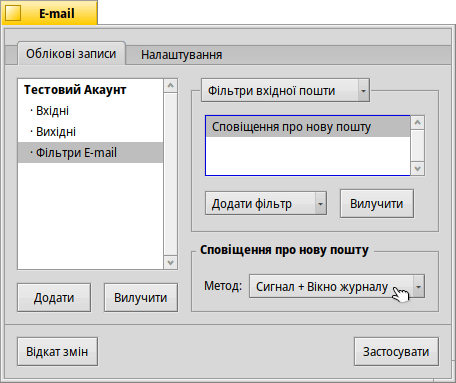The image size is (456, 383).
Task: Click the yellow window tab icon beside E-mail
Action: point(13,14)
